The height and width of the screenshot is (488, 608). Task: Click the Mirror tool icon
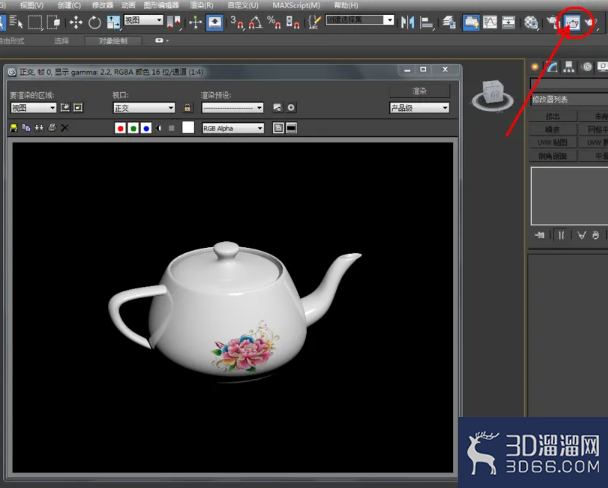408,22
